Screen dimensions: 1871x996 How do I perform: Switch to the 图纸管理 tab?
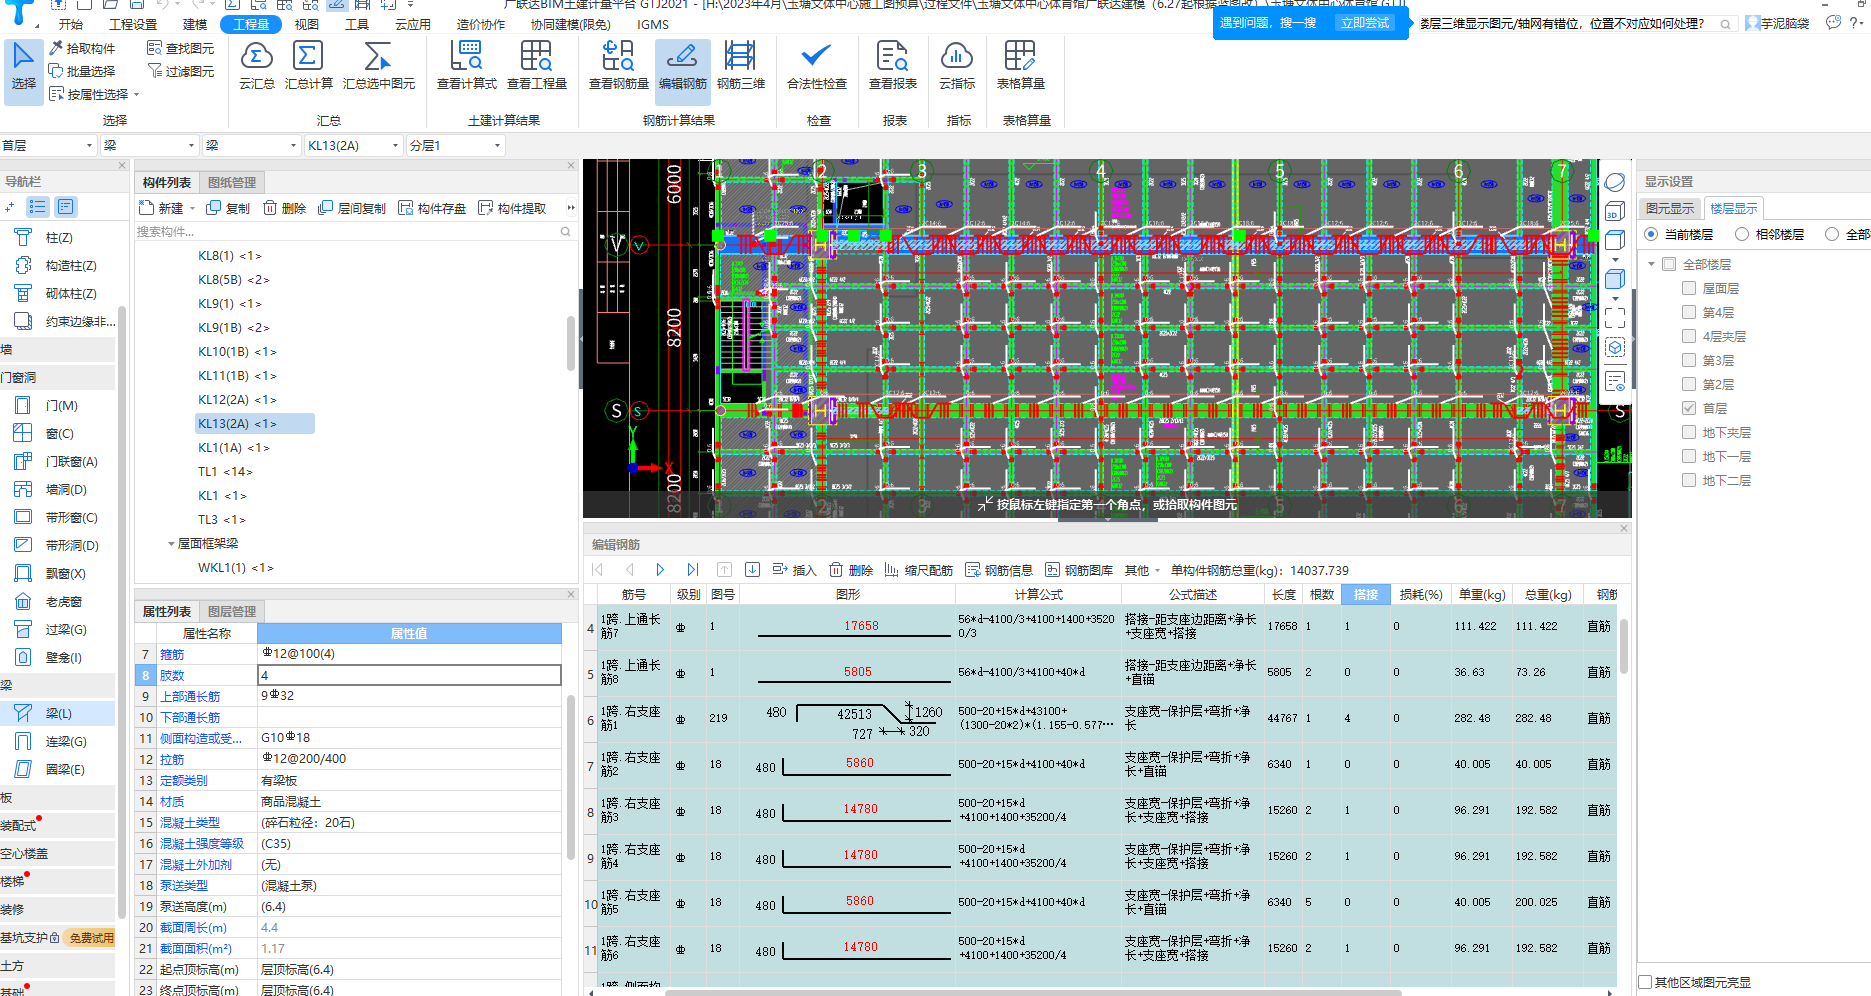(232, 182)
